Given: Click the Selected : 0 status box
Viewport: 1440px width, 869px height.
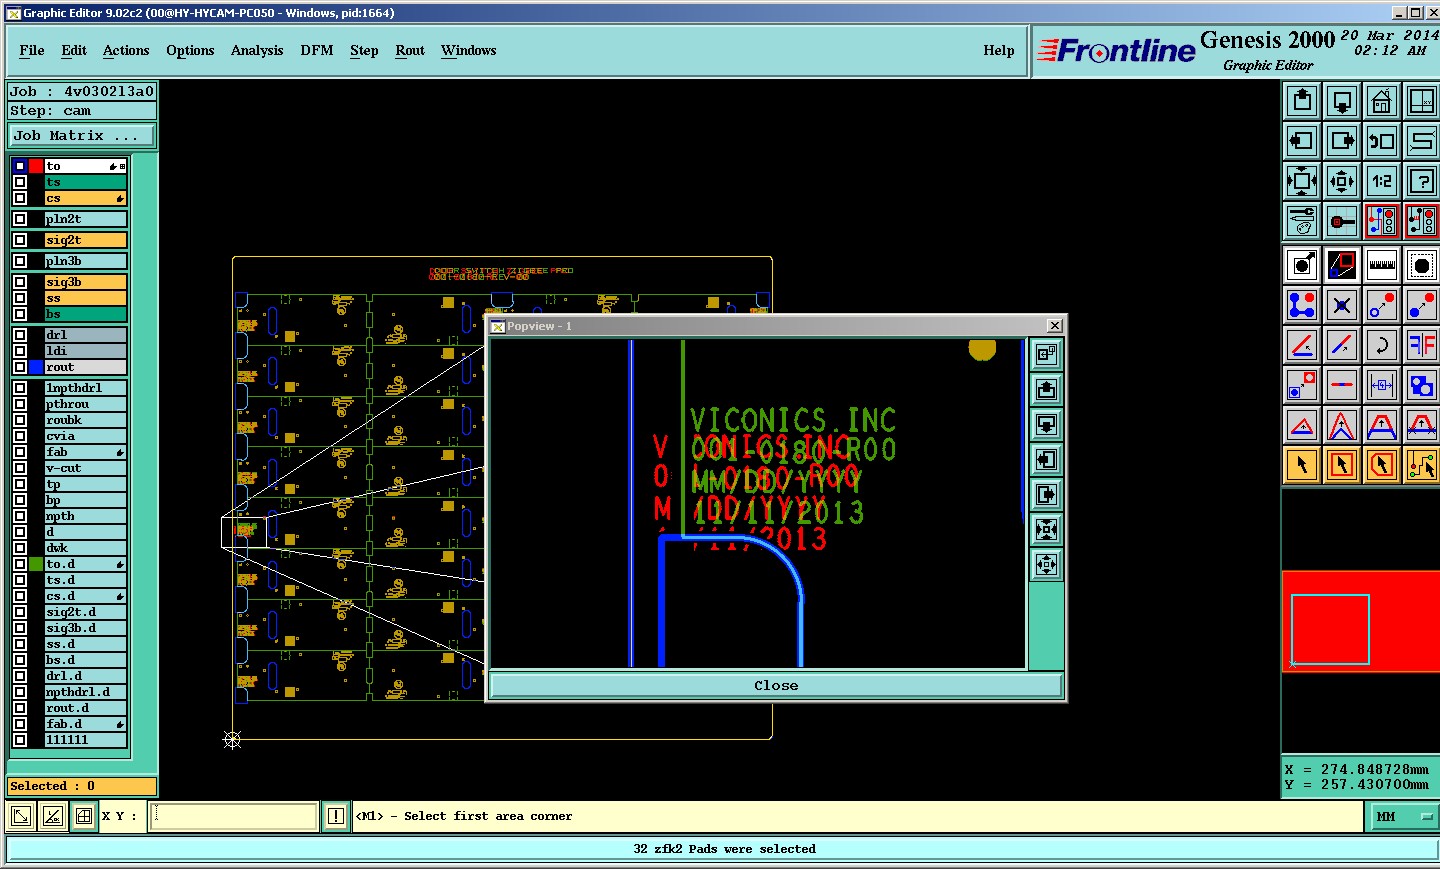Looking at the screenshot, I should click(x=82, y=786).
